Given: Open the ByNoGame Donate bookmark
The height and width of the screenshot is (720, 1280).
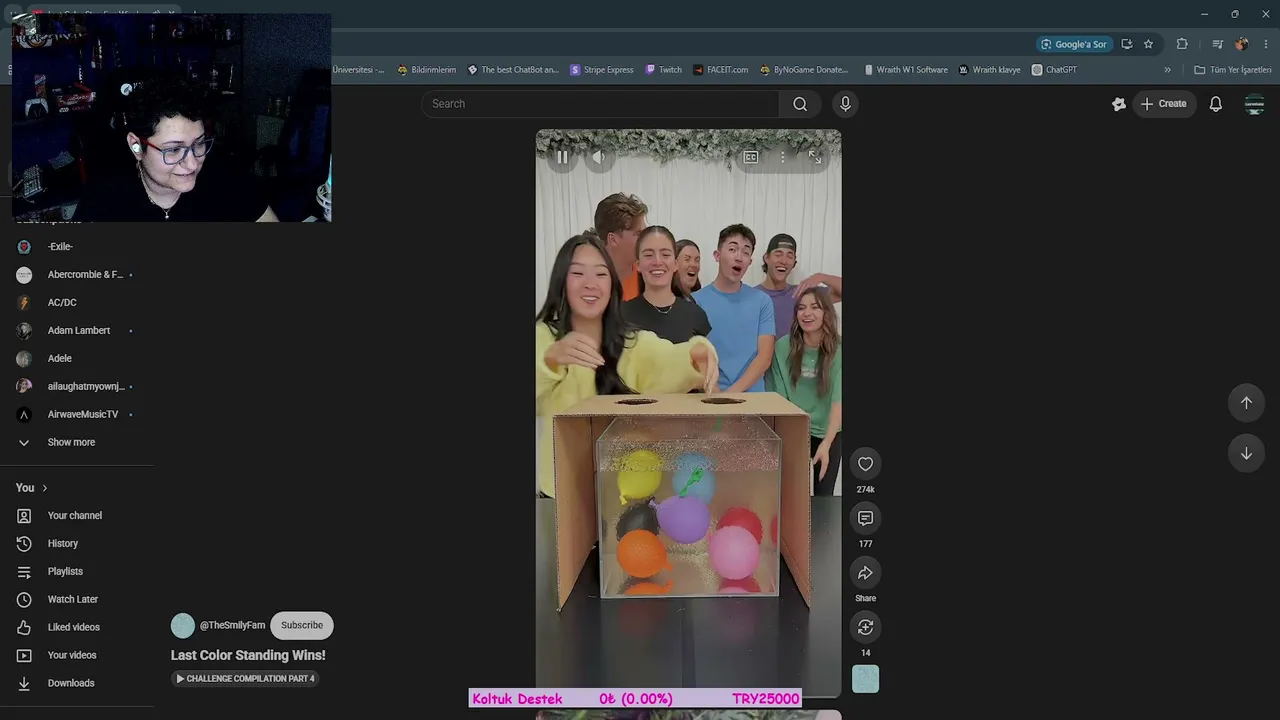Looking at the screenshot, I should (804, 70).
